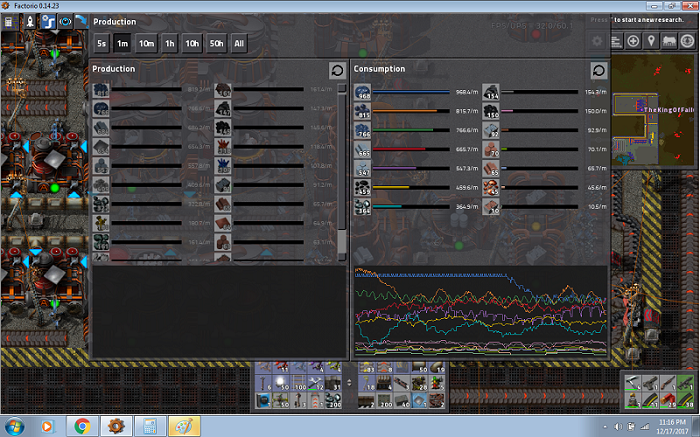This screenshot has width=700, height=437.
Task: Select quickbar slot with 200 ore items
Action: (333, 400)
